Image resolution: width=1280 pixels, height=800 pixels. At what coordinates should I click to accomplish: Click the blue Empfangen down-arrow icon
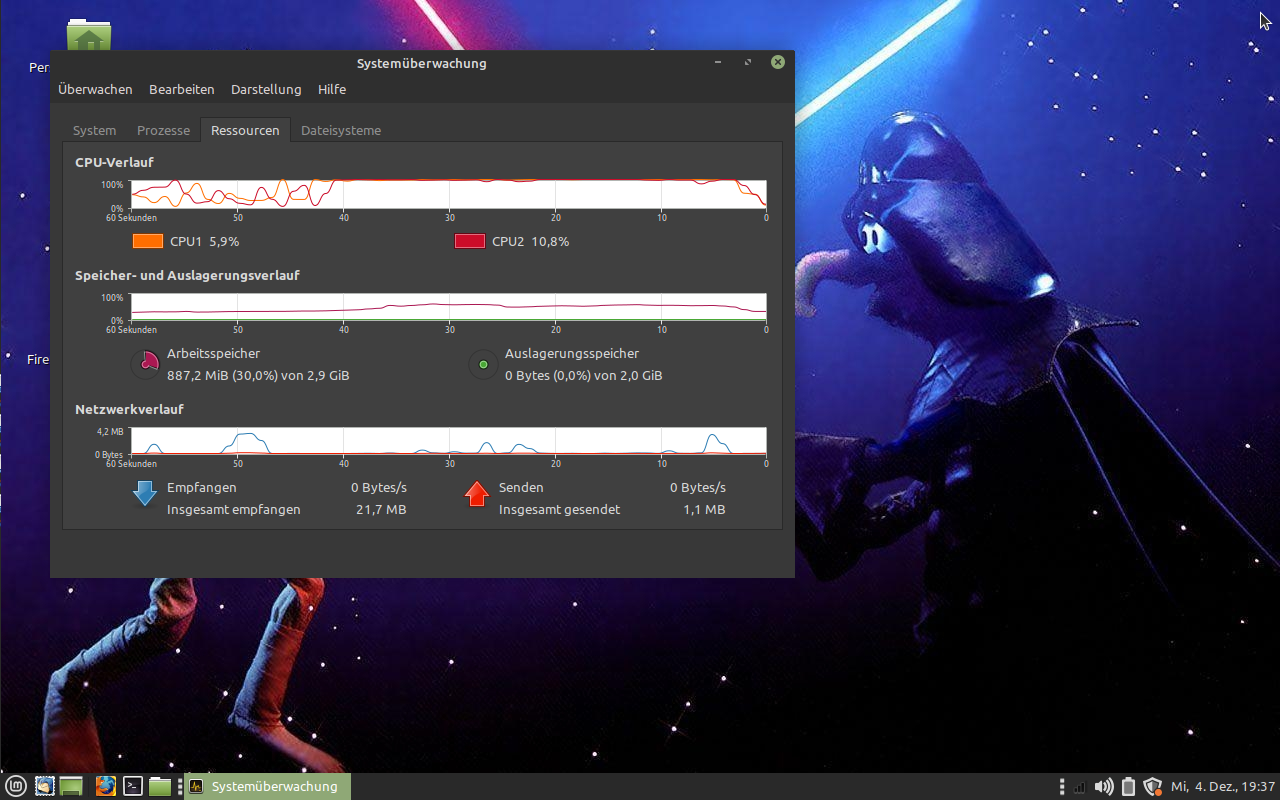click(145, 493)
